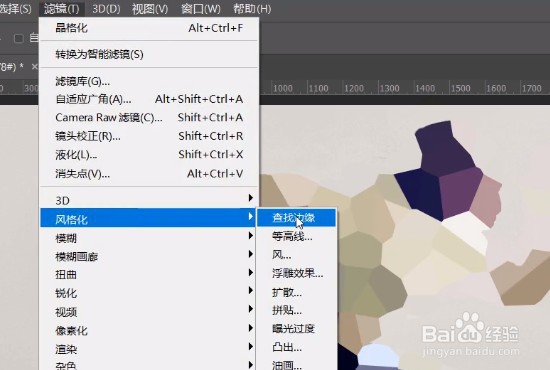
Task: Click the 1000 ruler mark
Action: point(283,88)
